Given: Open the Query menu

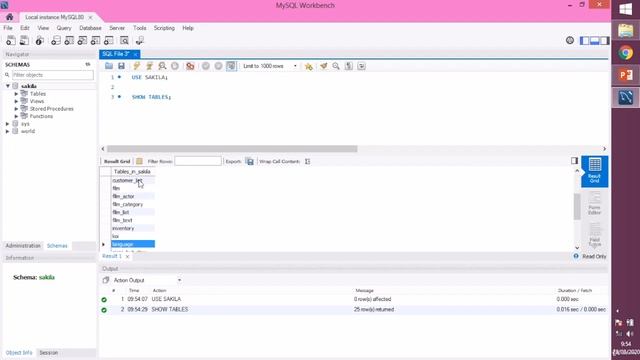Looking at the screenshot, I should [64, 28].
